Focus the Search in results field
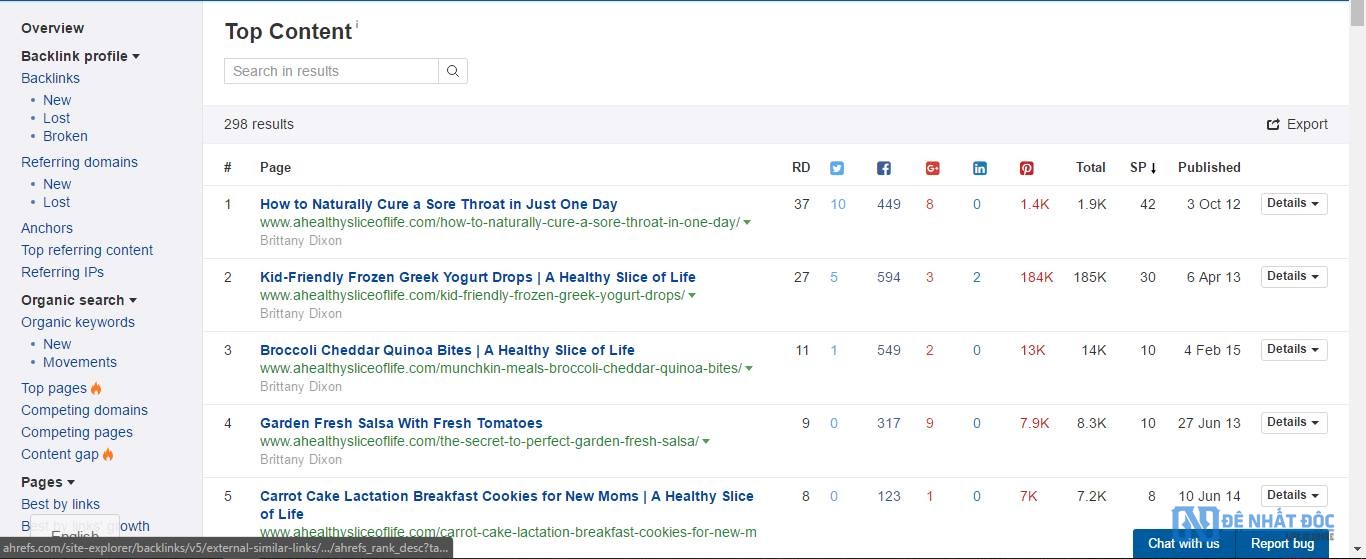 coord(331,71)
